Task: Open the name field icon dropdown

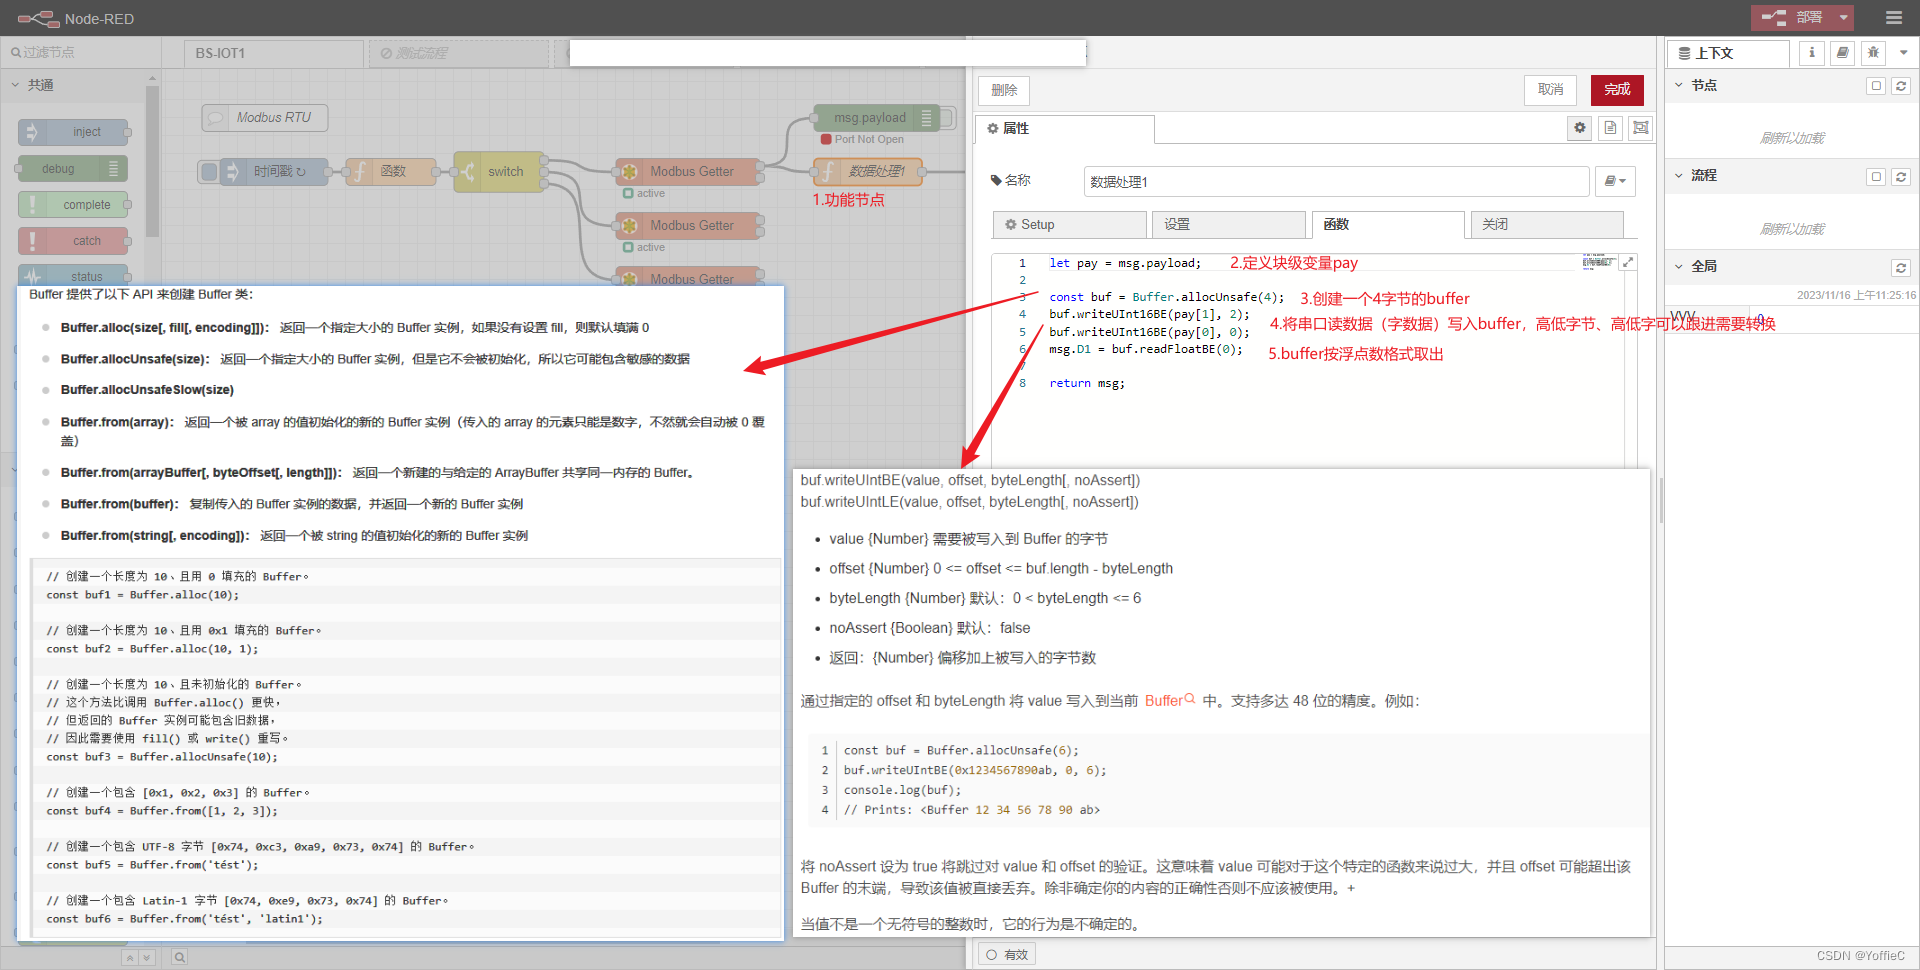Action: [x=1614, y=181]
